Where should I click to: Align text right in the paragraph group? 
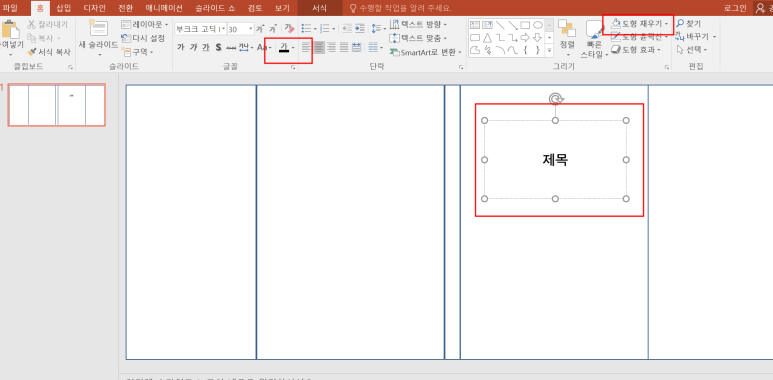tap(332, 47)
